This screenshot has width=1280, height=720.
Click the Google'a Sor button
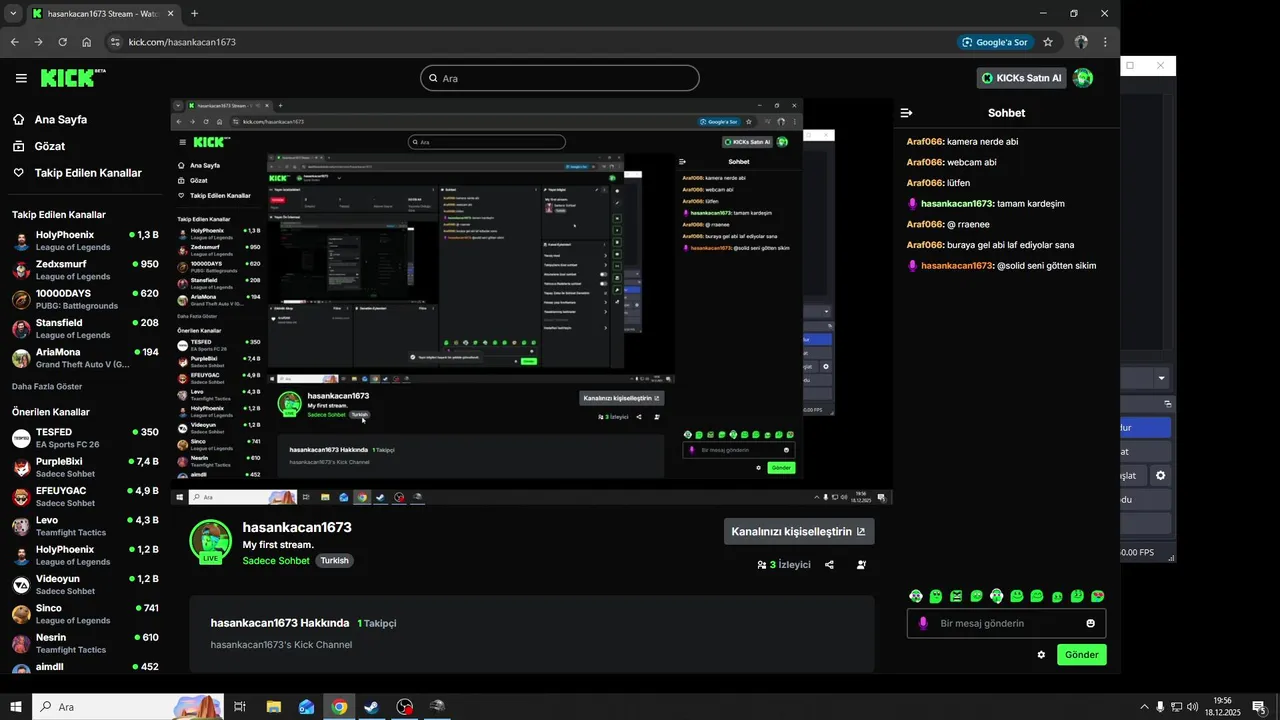pos(995,42)
